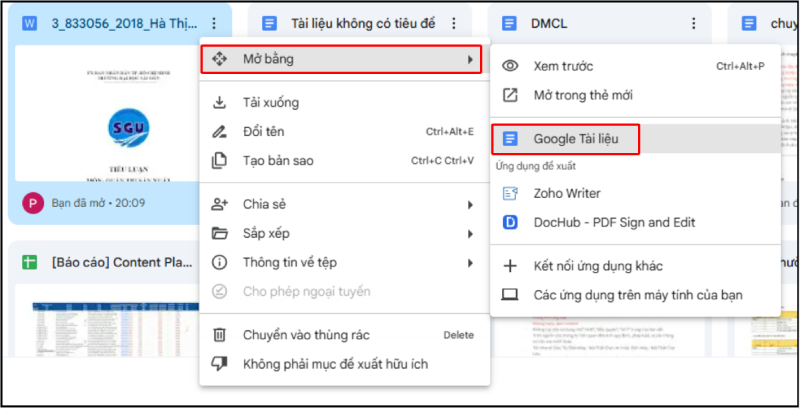This screenshot has width=800, height=409.
Task: Click the rename pencil icon
Action: [x=219, y=132]
